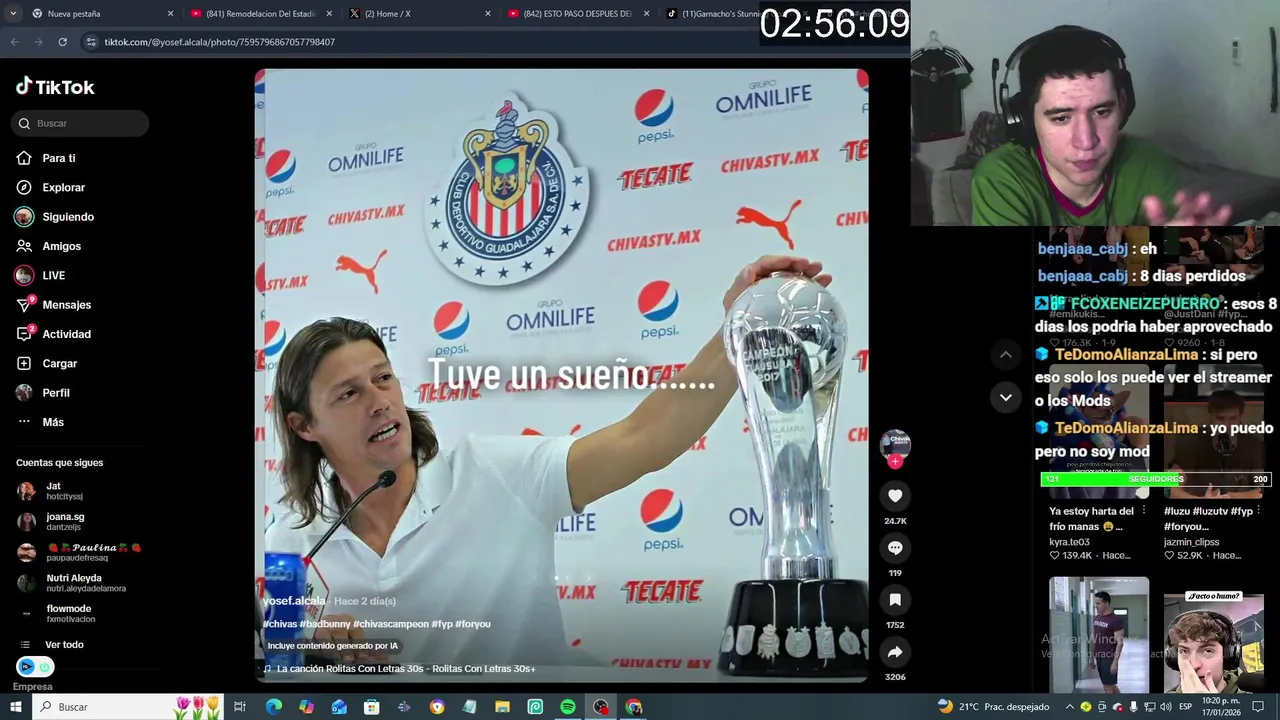Open the Windows Start menu

[x=15, y=707]
